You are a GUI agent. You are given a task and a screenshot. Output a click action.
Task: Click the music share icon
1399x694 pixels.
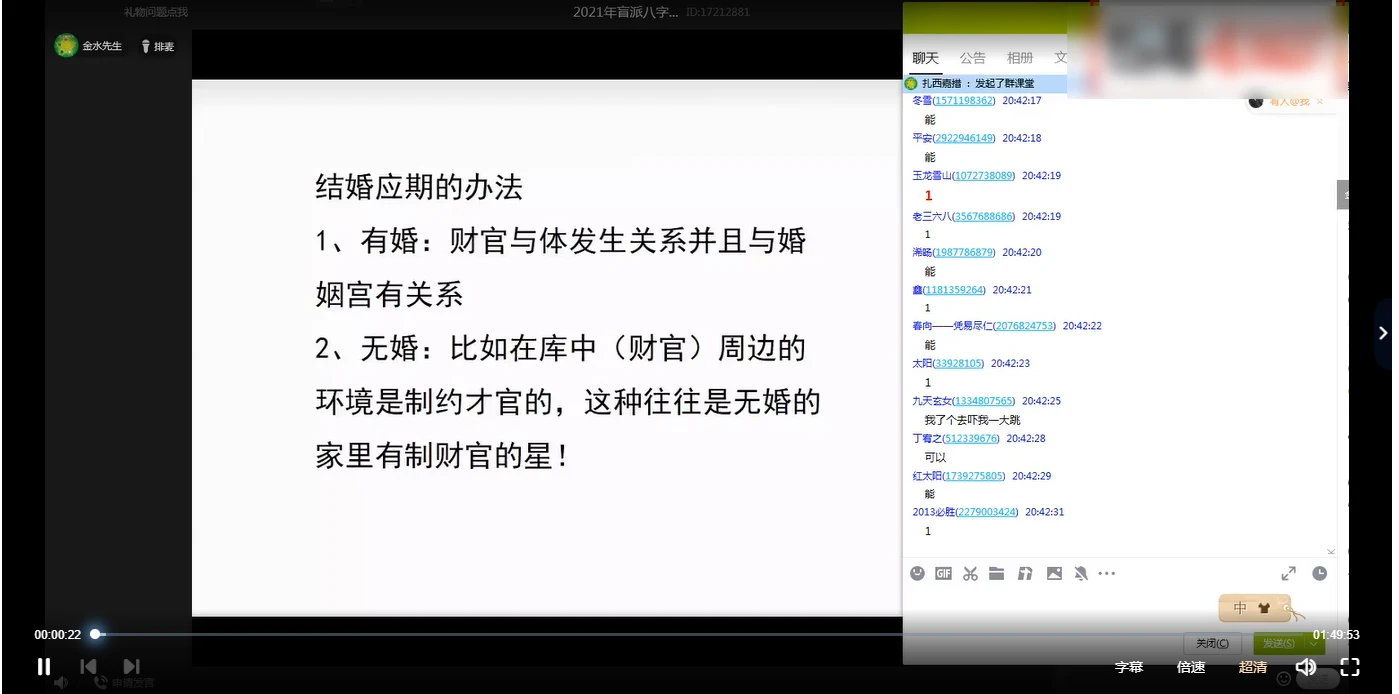(1025, 574)
